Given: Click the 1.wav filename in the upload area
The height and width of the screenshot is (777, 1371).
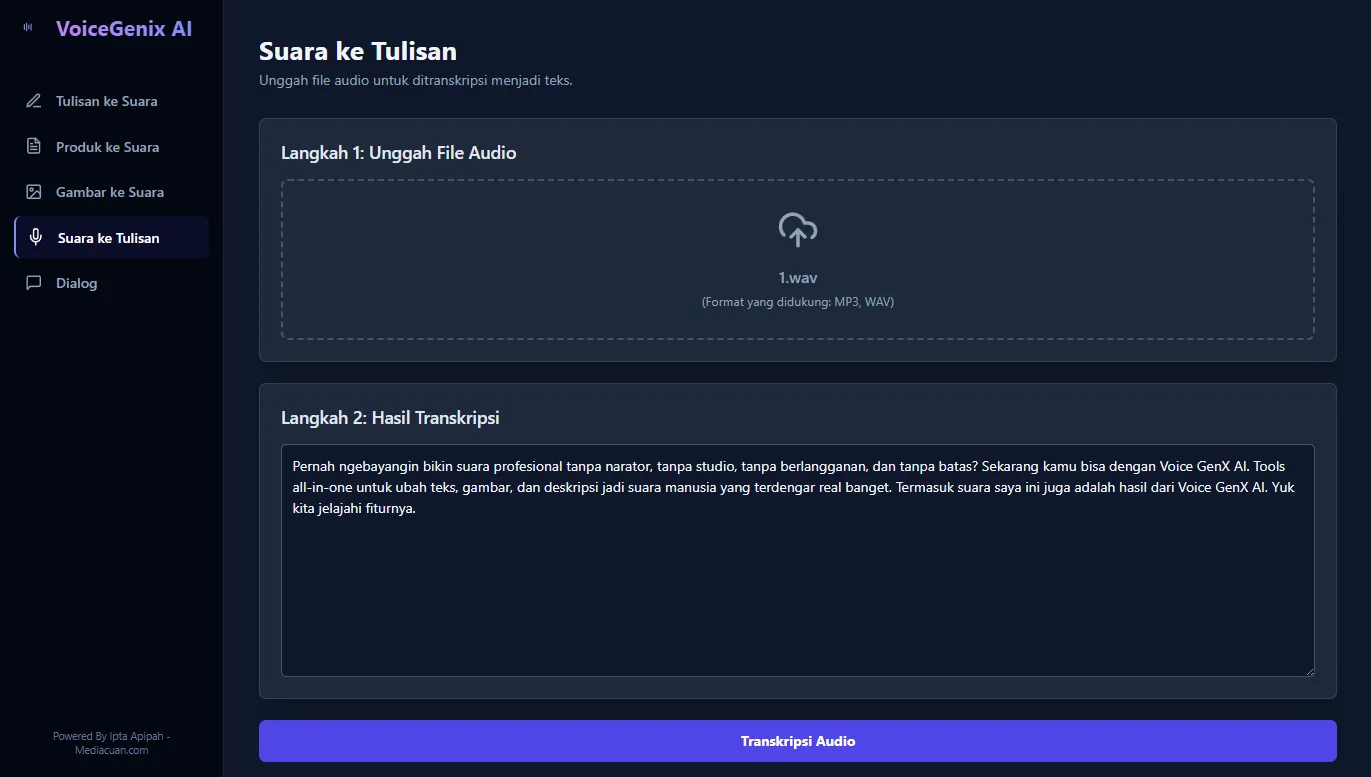Looking at the screenshot, I should pyautogui.click(x=797, y=277).
